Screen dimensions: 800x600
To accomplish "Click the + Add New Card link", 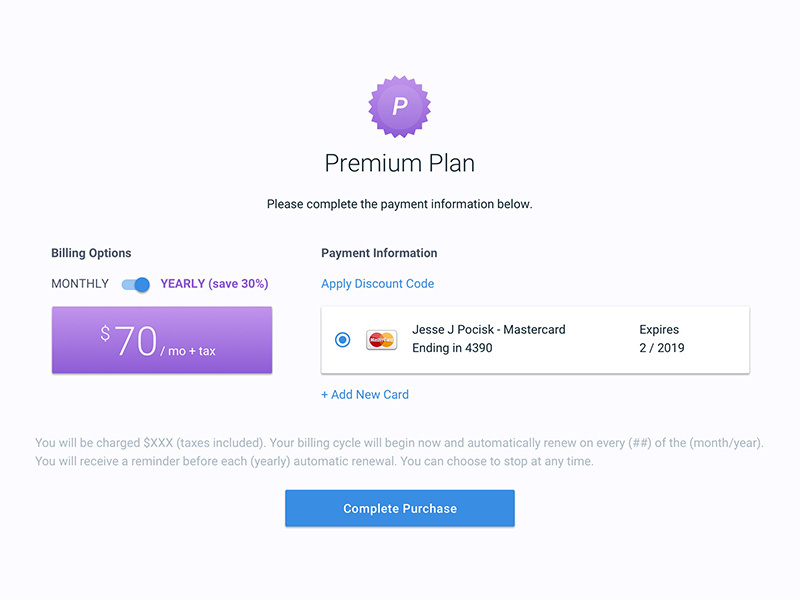I will tap(364, 395).
